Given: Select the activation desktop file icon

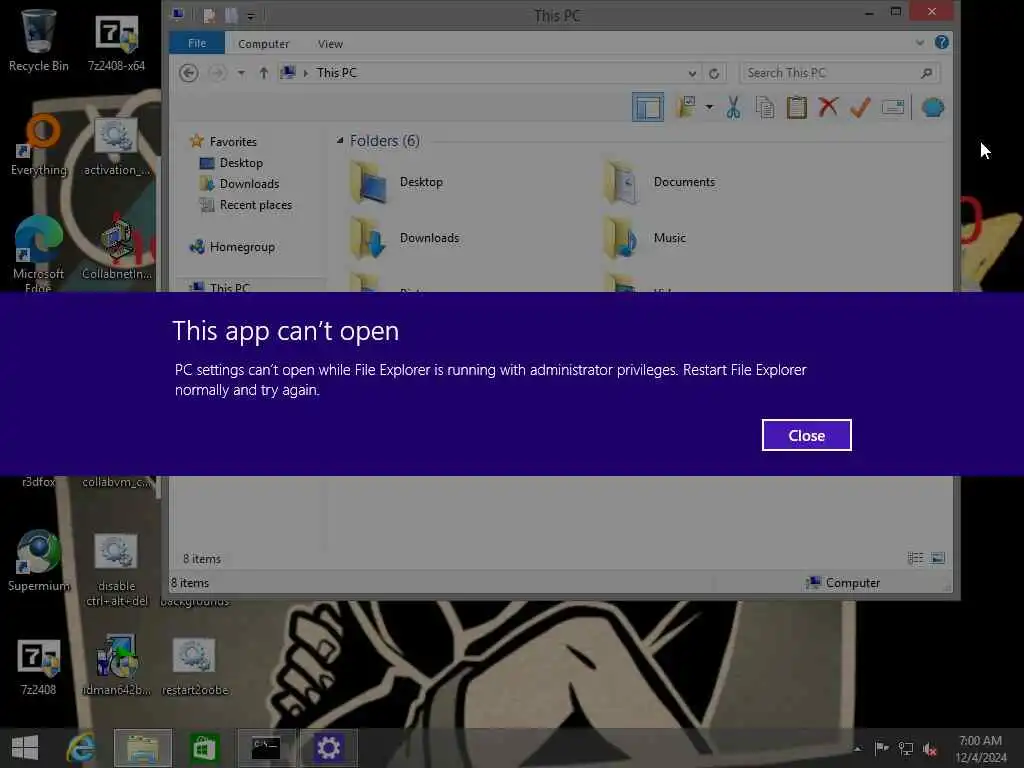Looking at the screenshot, I should tap(116, 145).
